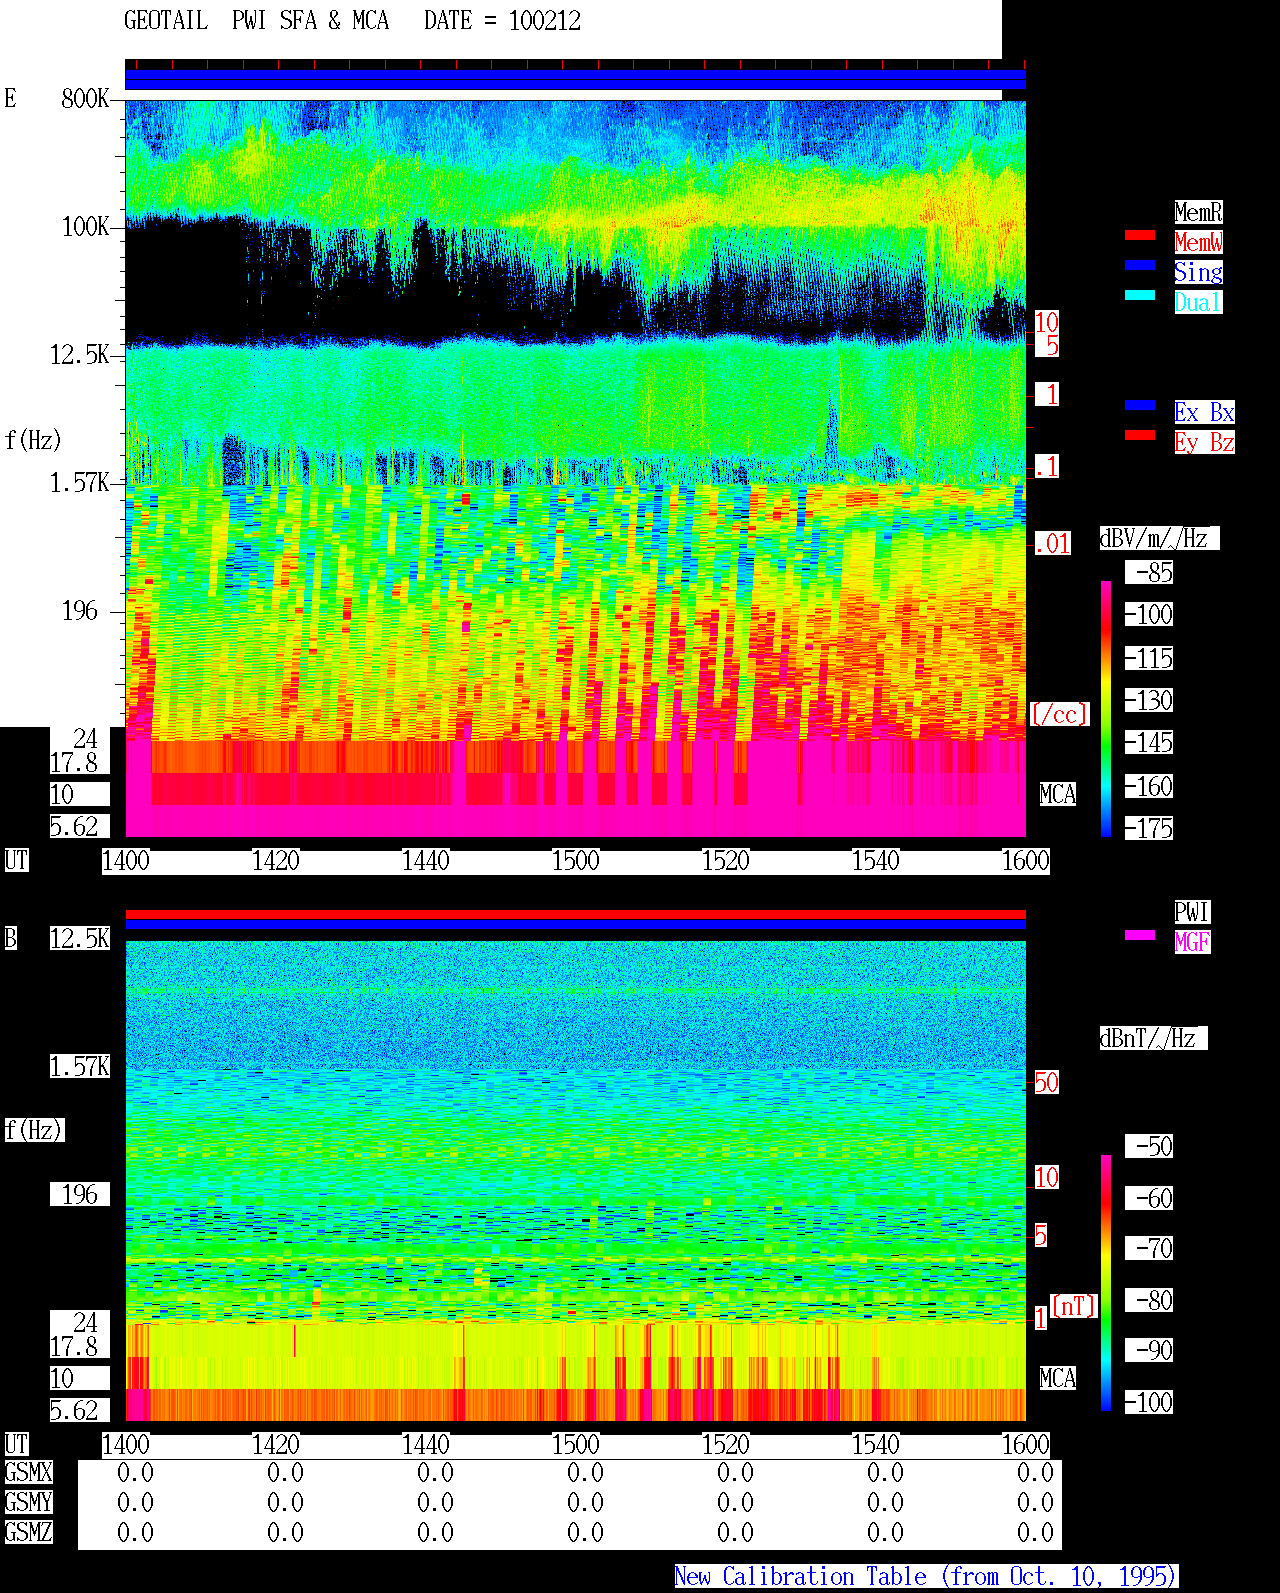Click the dBV/m/√Hz color scale bar
This screenshot has width=1280, height=1593.
click(1106, 708)
